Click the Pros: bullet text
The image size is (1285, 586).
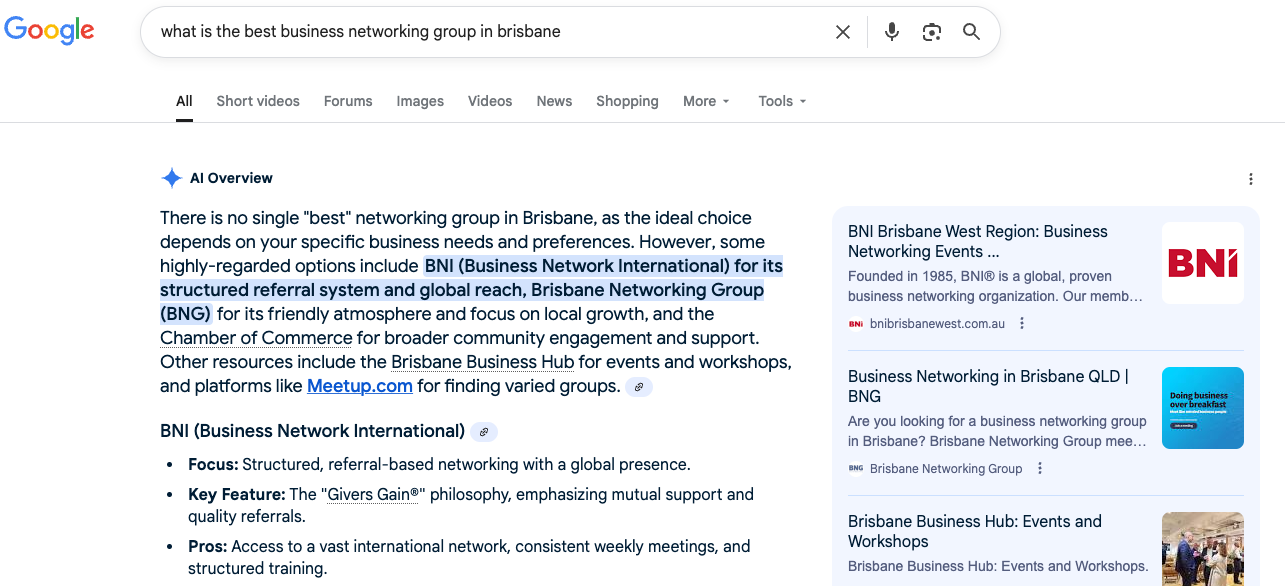[x=469, y=557]
